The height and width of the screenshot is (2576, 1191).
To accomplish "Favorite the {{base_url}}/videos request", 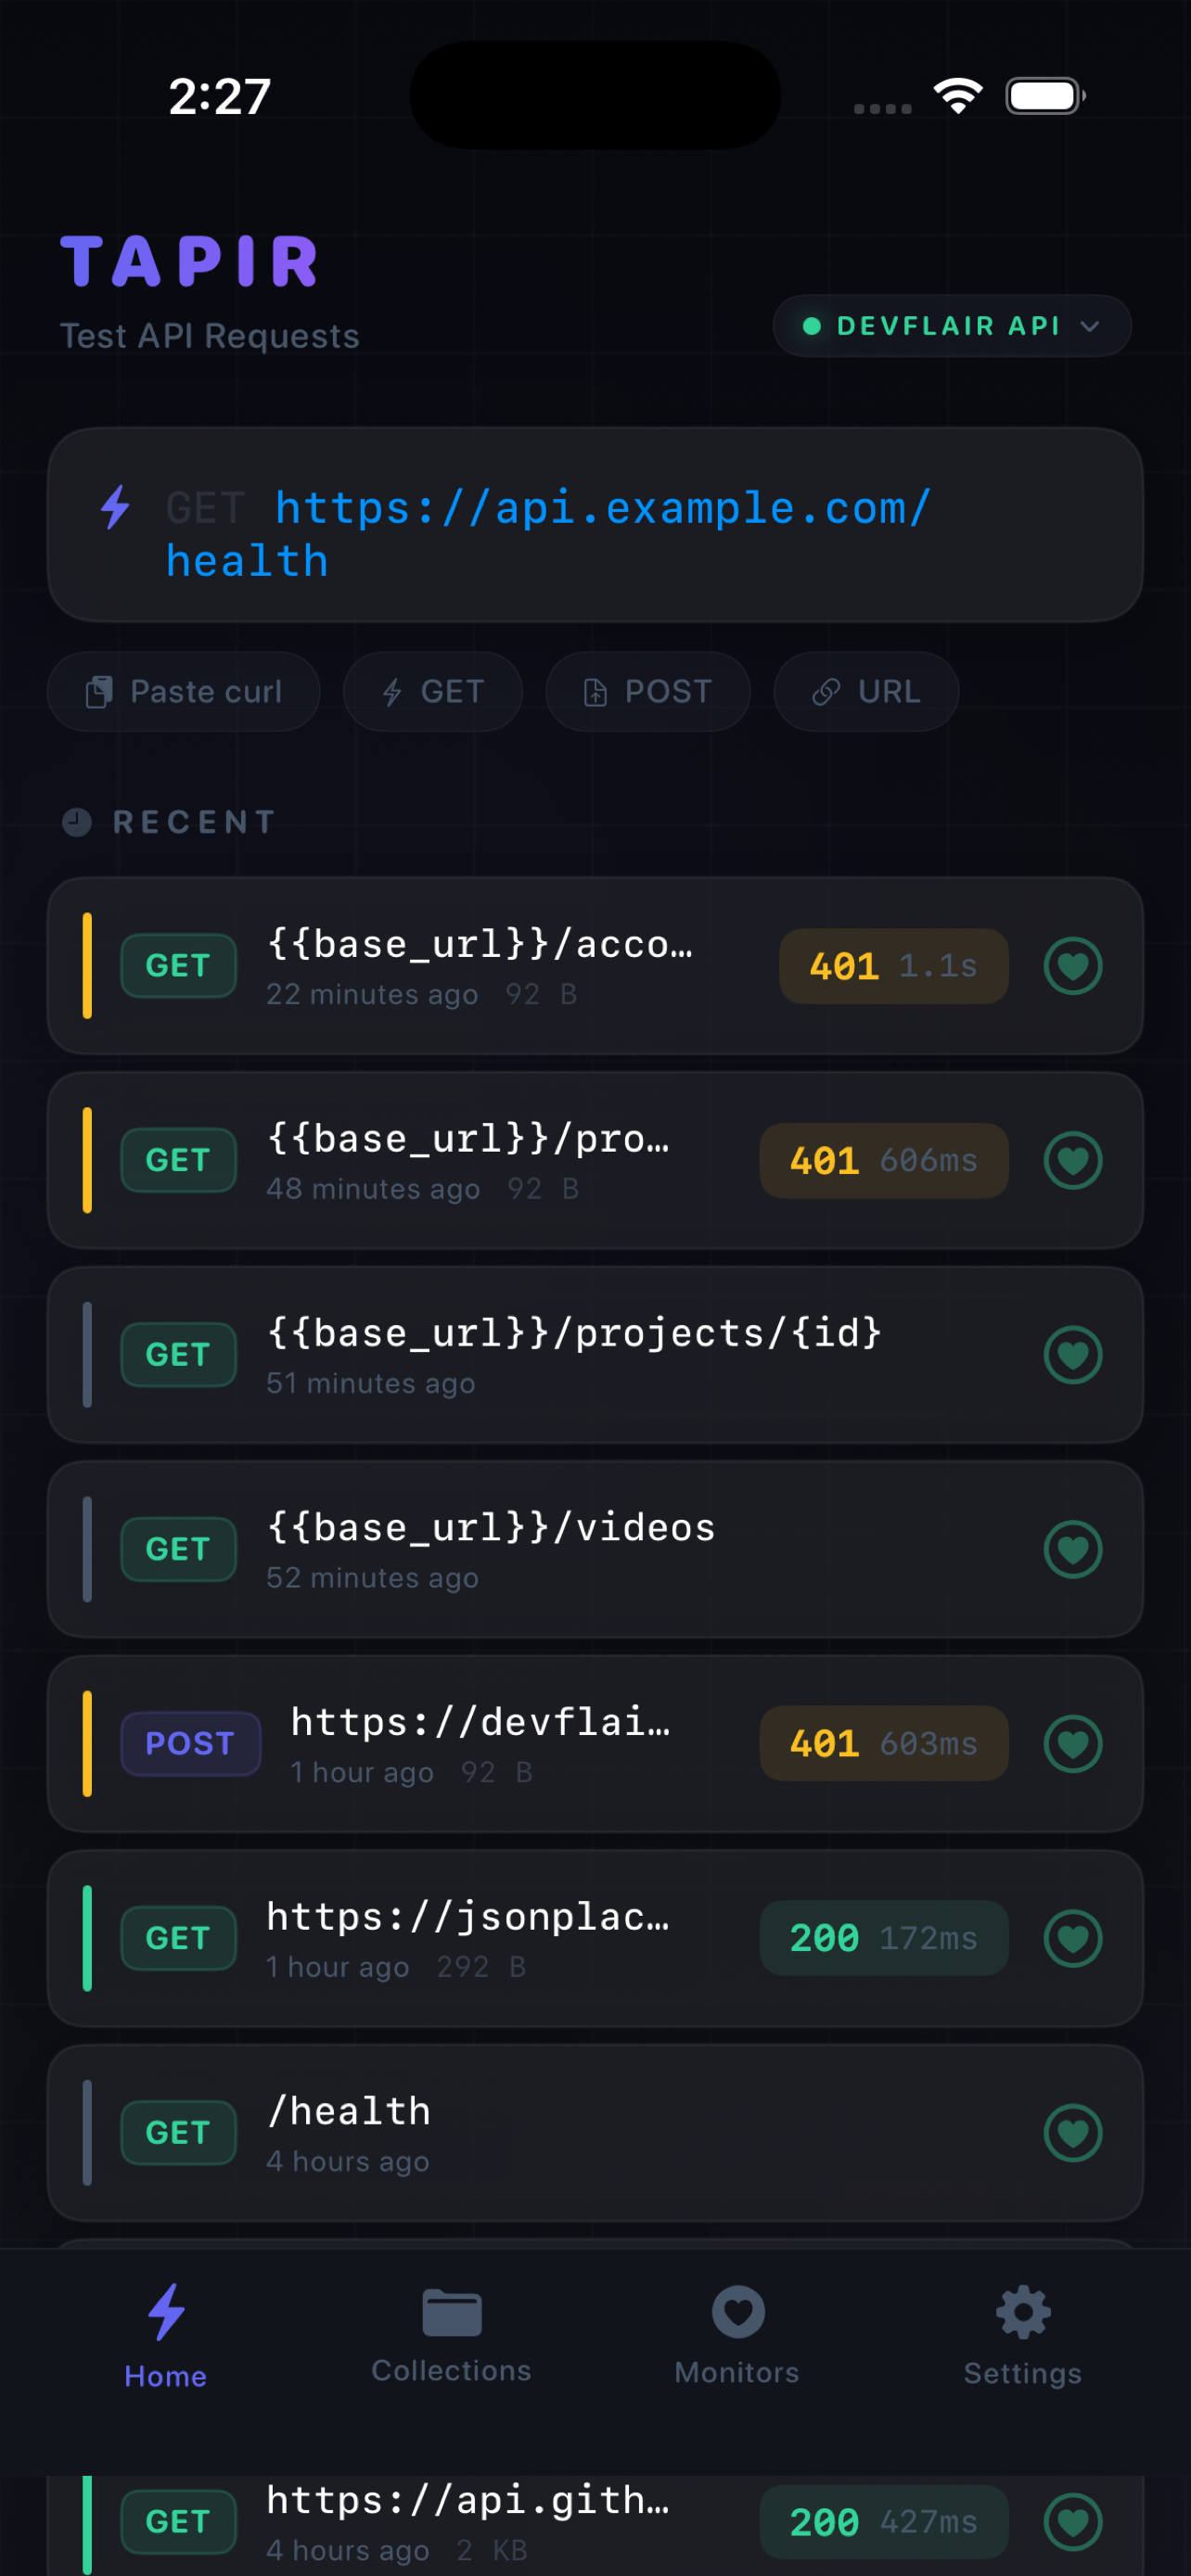I will pyautogui.click(x=1073, y=1549).
